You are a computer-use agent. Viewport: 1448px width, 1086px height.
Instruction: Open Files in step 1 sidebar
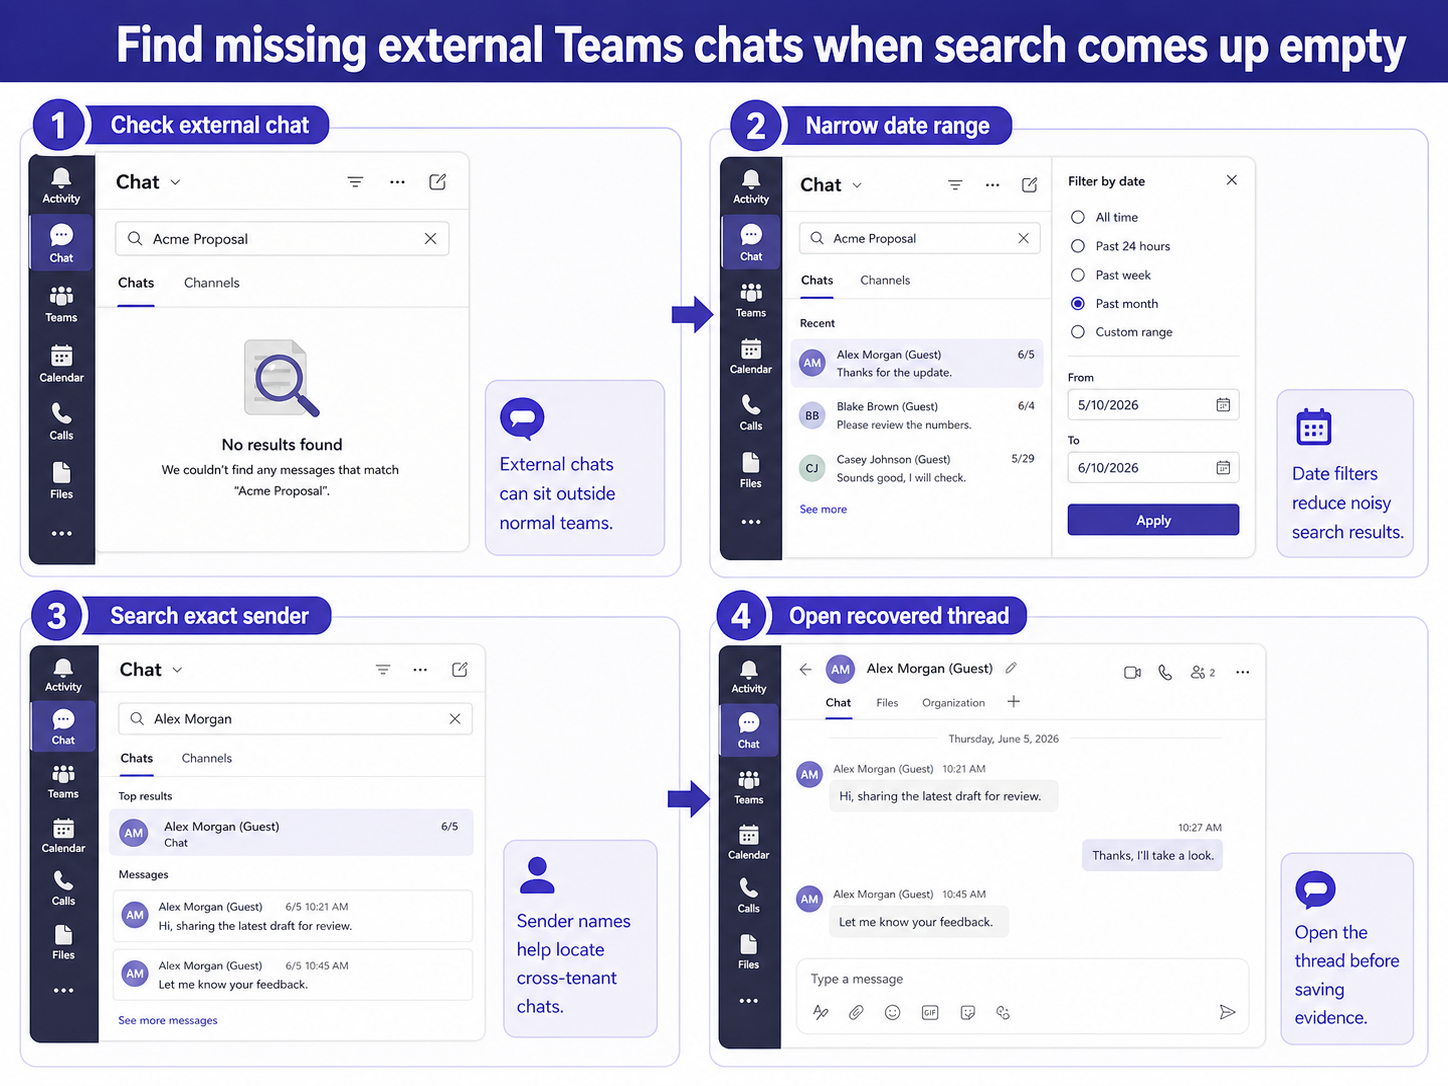(x=61, y=481)
